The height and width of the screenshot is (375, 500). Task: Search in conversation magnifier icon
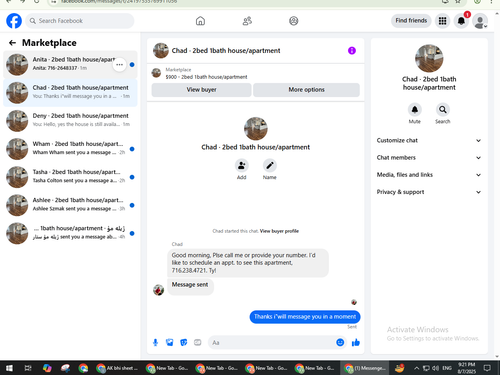(443, 109)
